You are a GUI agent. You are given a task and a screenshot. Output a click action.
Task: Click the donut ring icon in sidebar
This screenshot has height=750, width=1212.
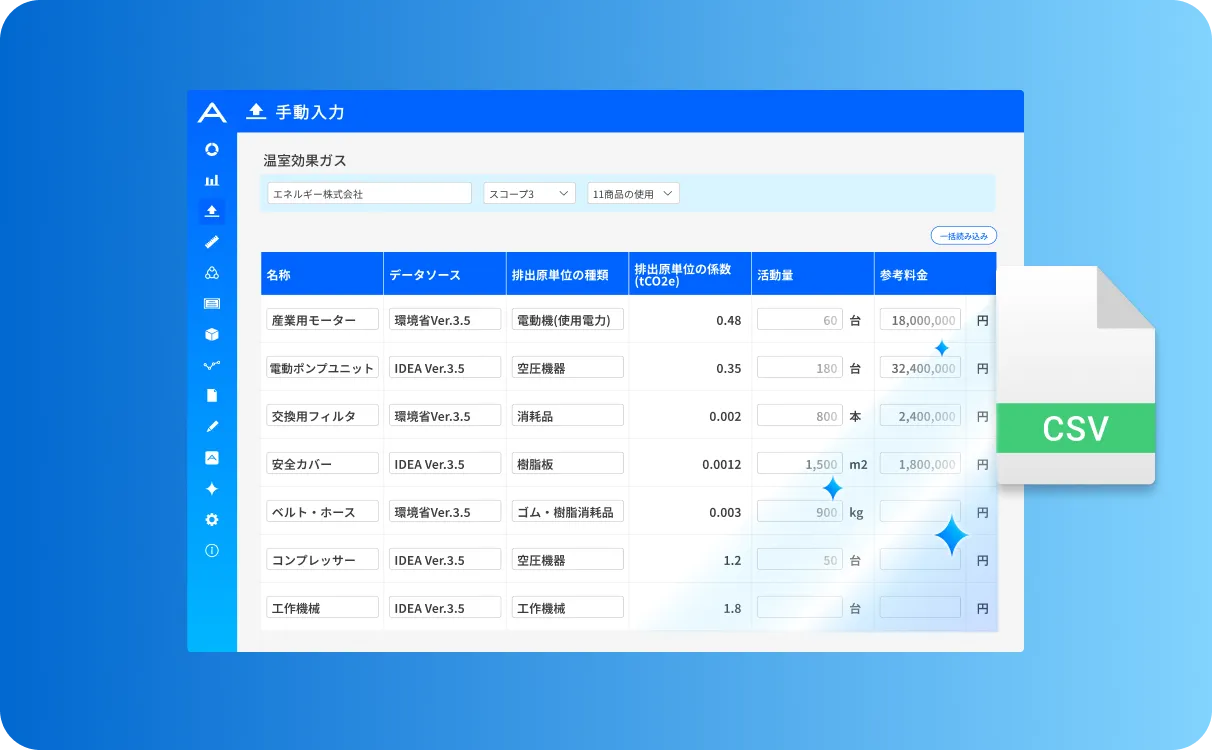[211, 149]
